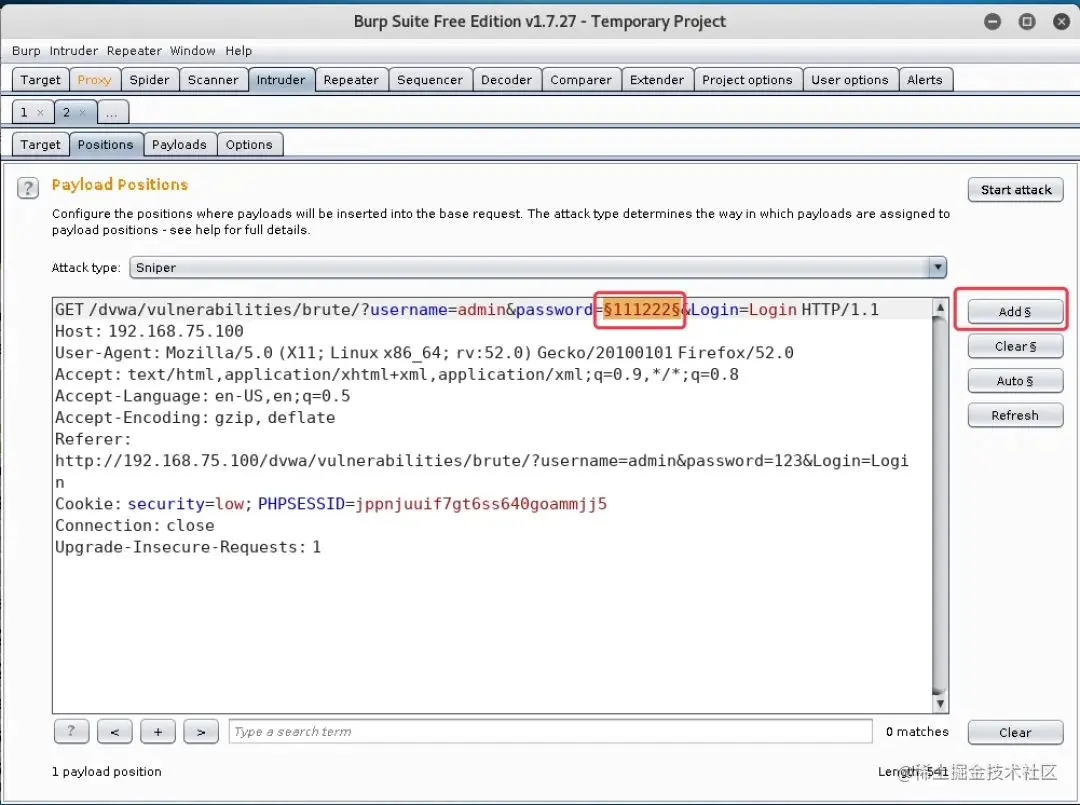Click the PHPSESSID cookie value
This screenshot has width=1080, height=805.
point(481,504)
